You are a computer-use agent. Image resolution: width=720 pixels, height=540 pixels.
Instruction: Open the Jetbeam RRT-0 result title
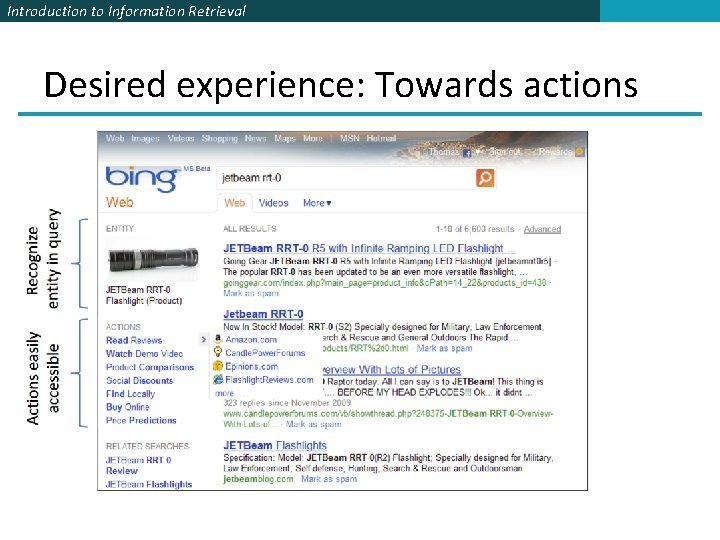click(x=263, y=314)
